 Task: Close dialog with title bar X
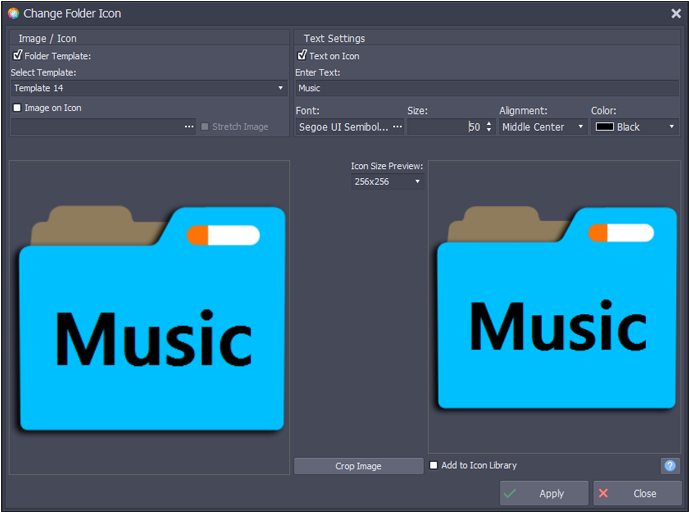point(676,14)
